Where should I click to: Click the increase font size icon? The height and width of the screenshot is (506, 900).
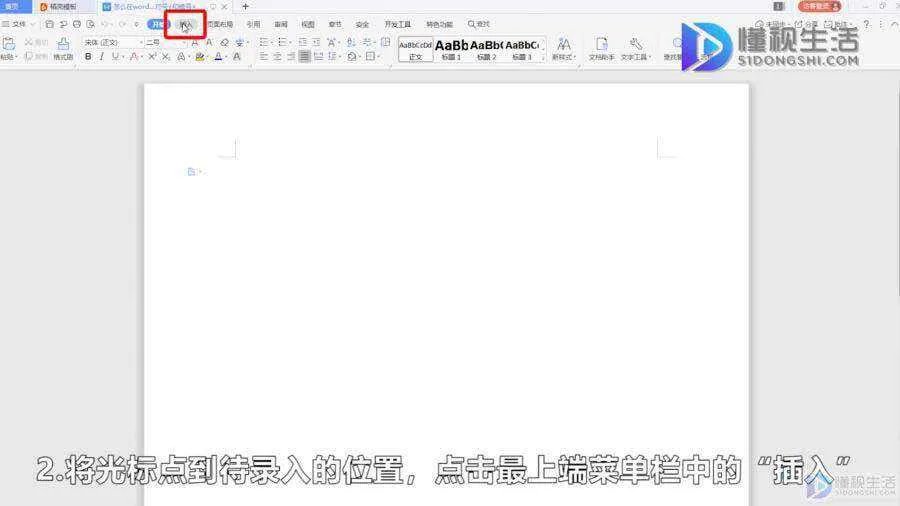[195, 42]
